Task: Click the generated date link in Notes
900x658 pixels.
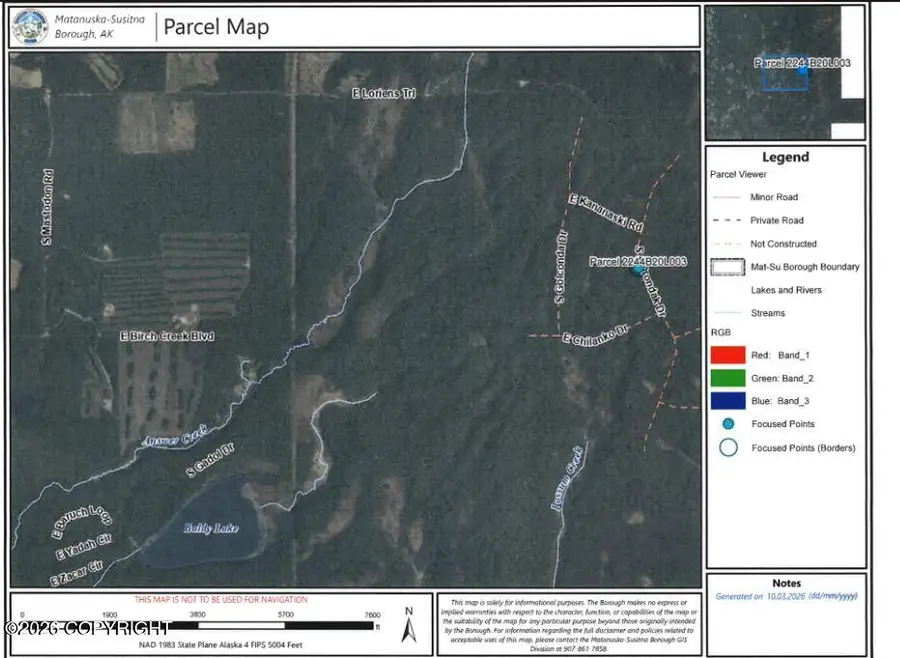Action: pyautogui.click(x=786, y=597)
